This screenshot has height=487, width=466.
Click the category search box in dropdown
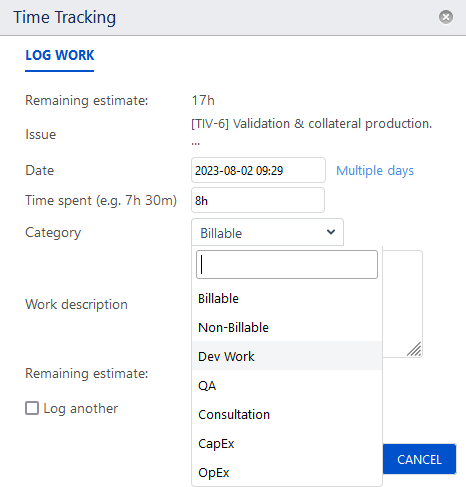pos(287,265)
